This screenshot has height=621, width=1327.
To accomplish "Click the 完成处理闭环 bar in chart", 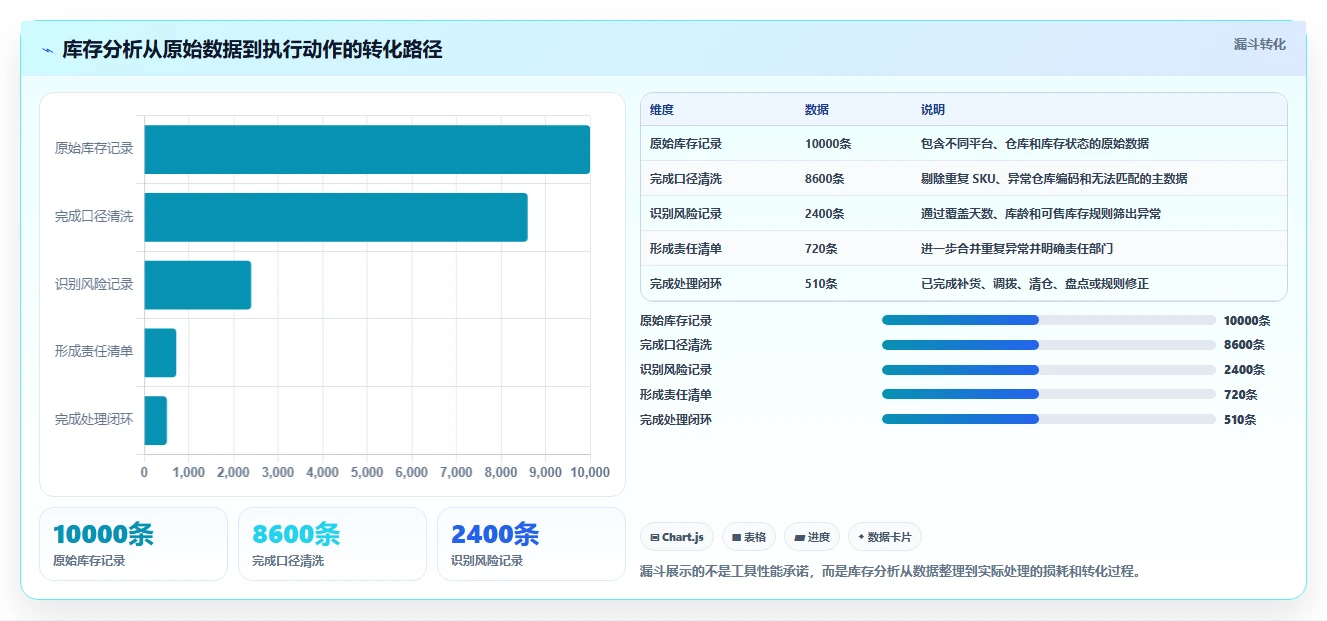I will pyautogui.click(x=155, y=420).
